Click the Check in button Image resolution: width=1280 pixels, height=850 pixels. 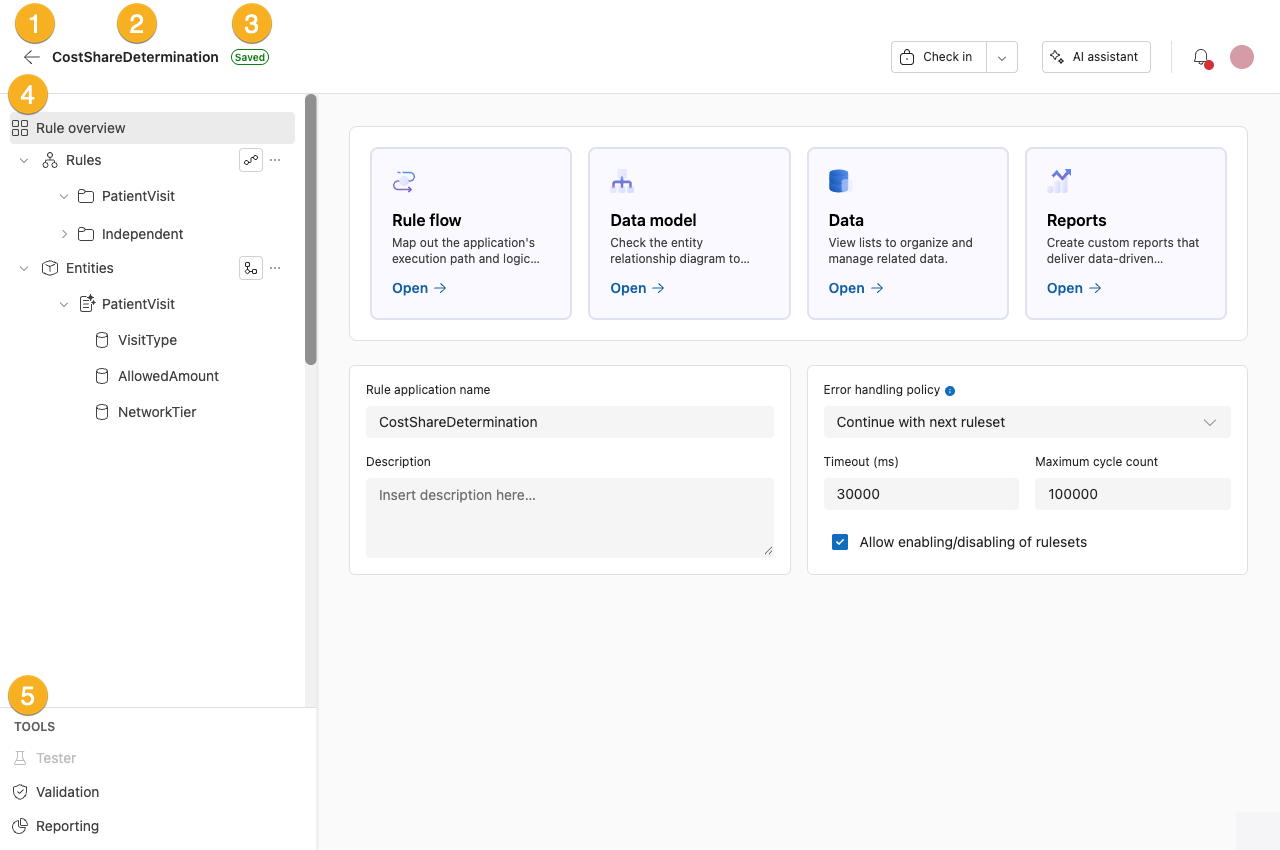pos(937,57)
